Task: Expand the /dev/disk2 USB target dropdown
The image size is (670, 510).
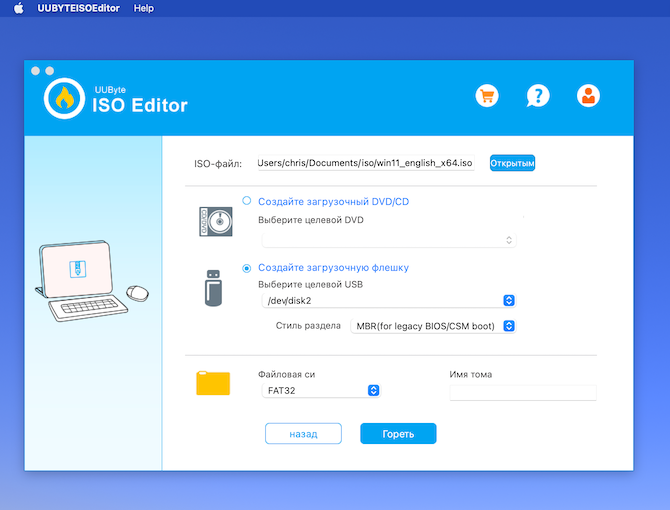Action: [389, 300]
